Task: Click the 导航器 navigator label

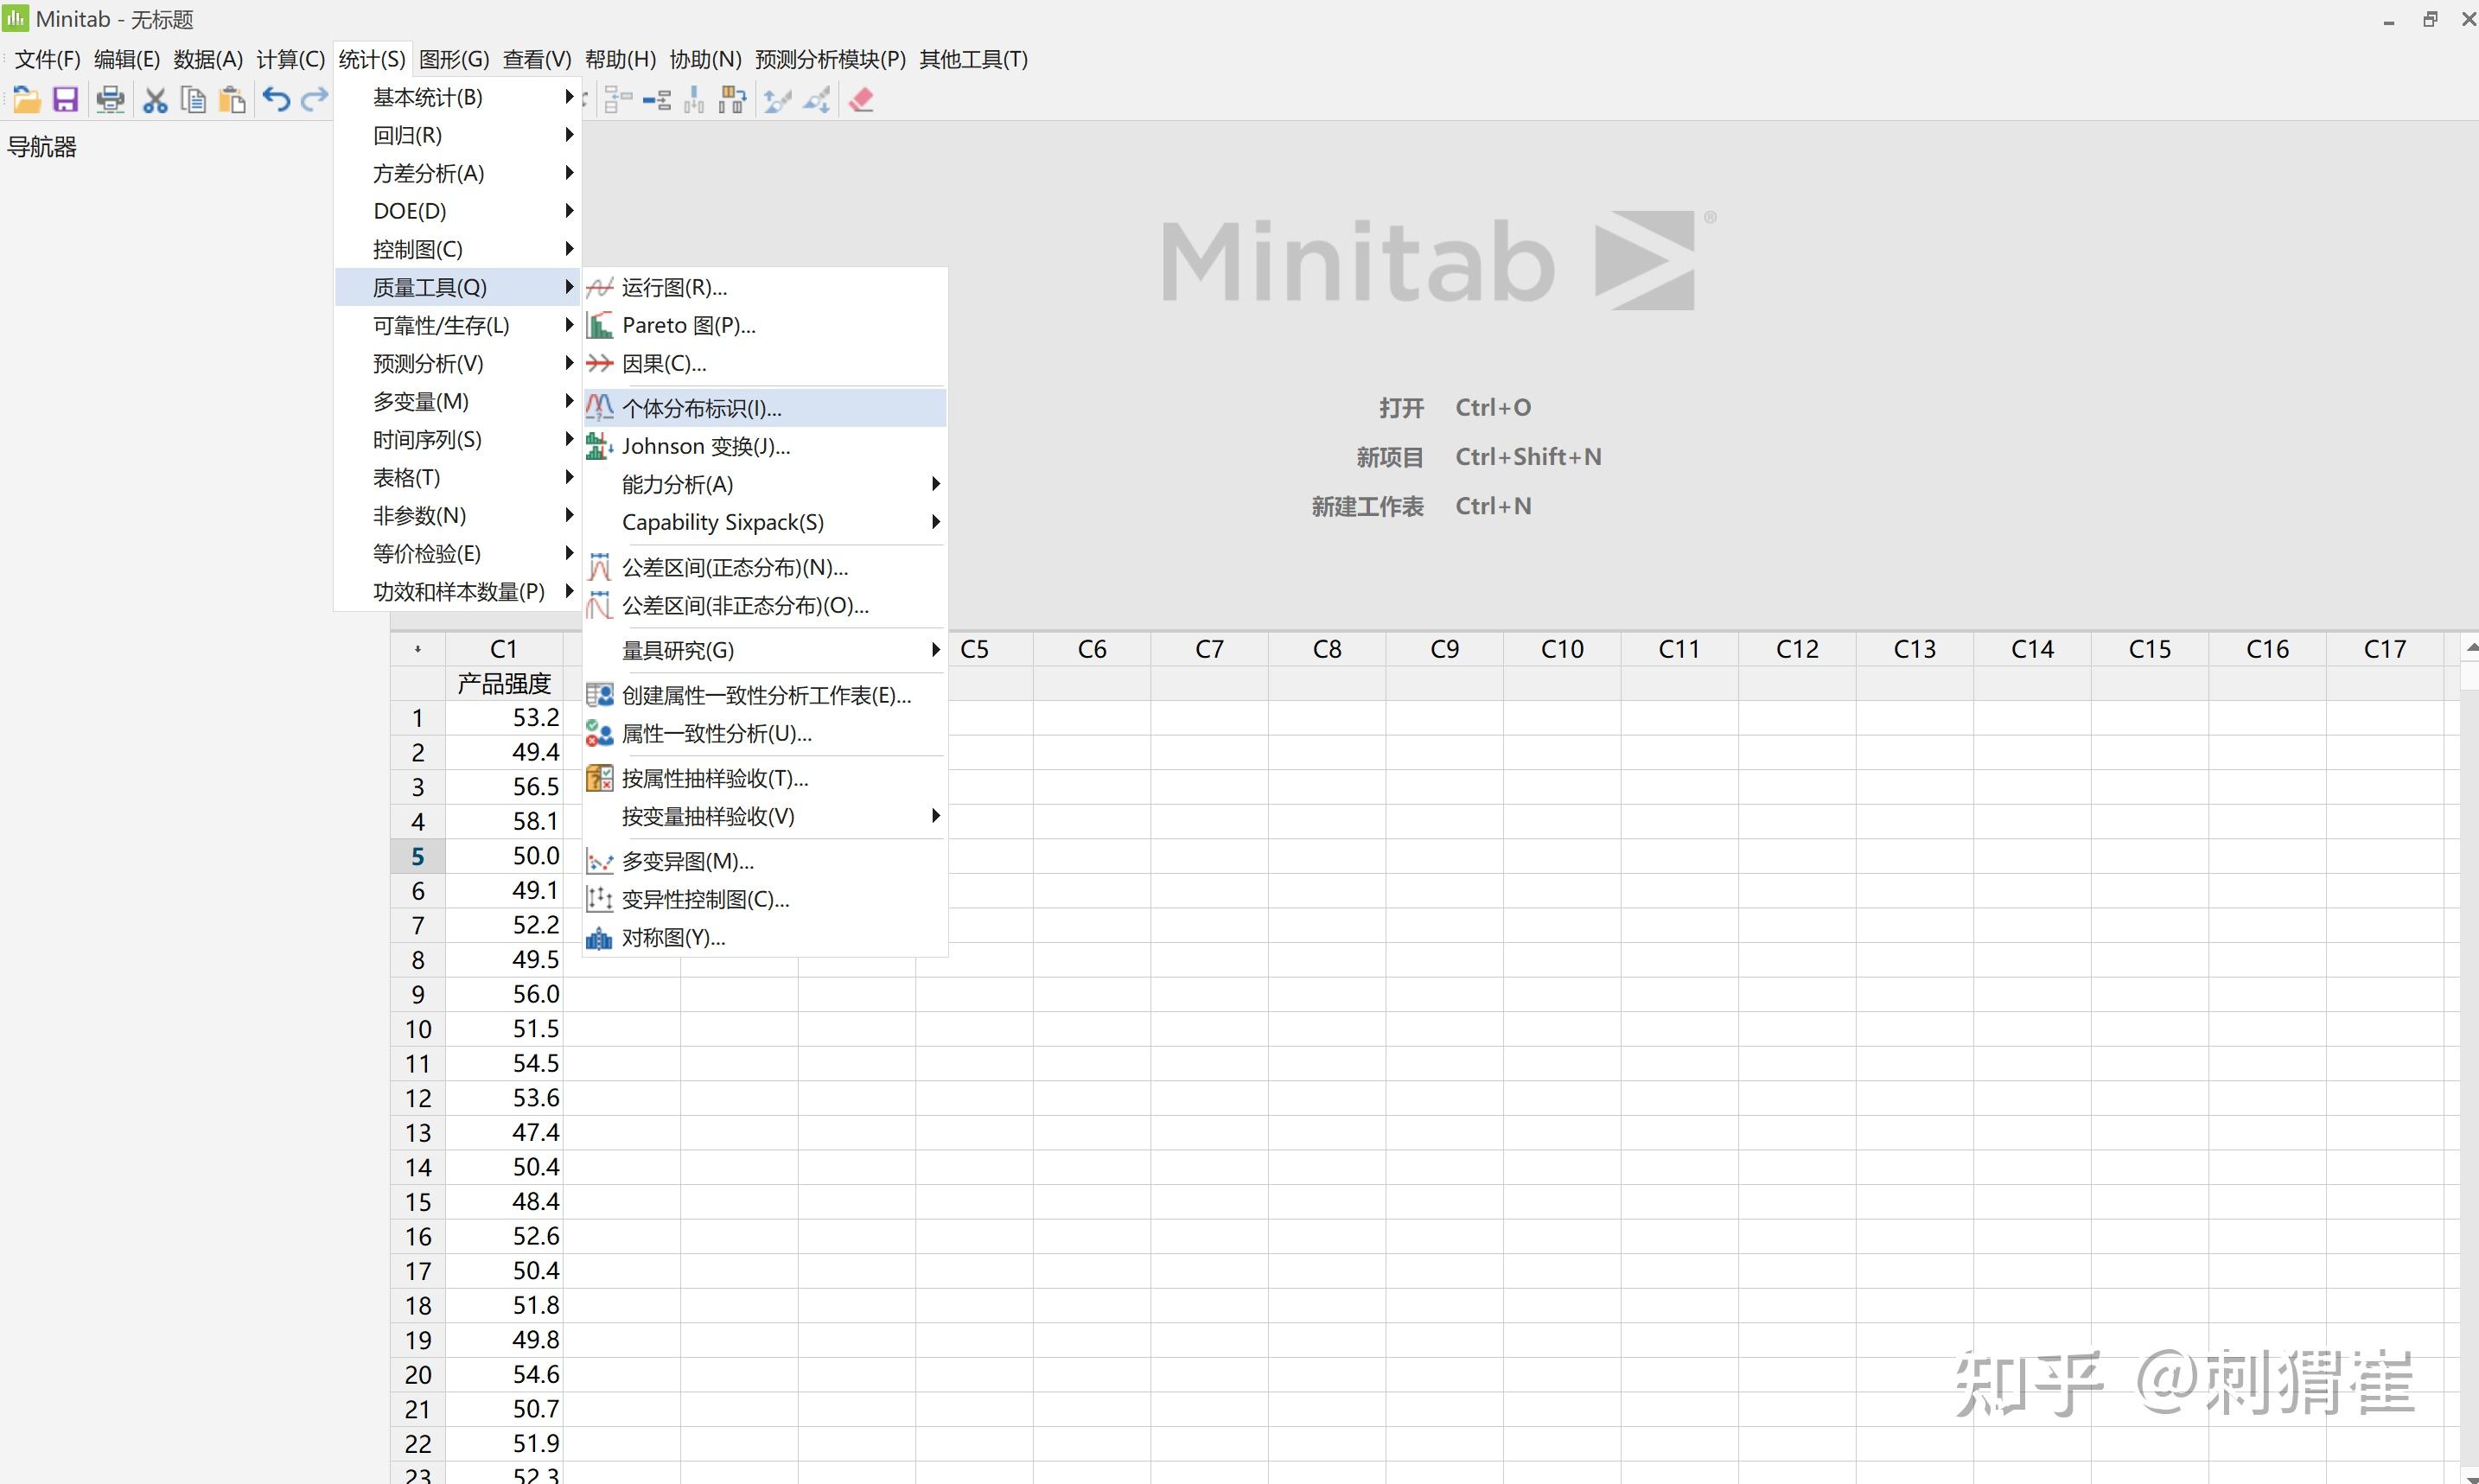Action: (42, 147)
